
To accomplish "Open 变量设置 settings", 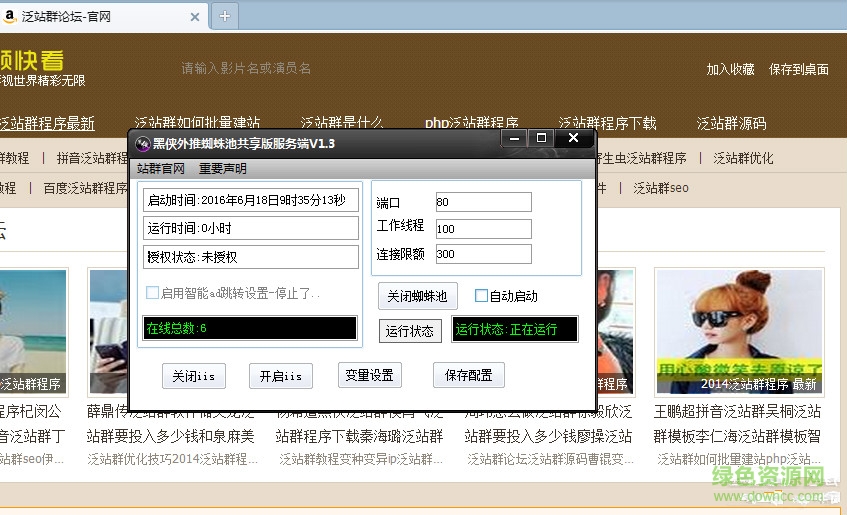I will coord(369,375).
